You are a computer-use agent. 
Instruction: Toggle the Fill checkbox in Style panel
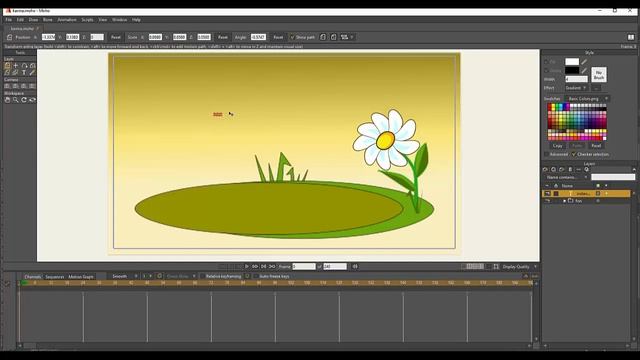546,62
